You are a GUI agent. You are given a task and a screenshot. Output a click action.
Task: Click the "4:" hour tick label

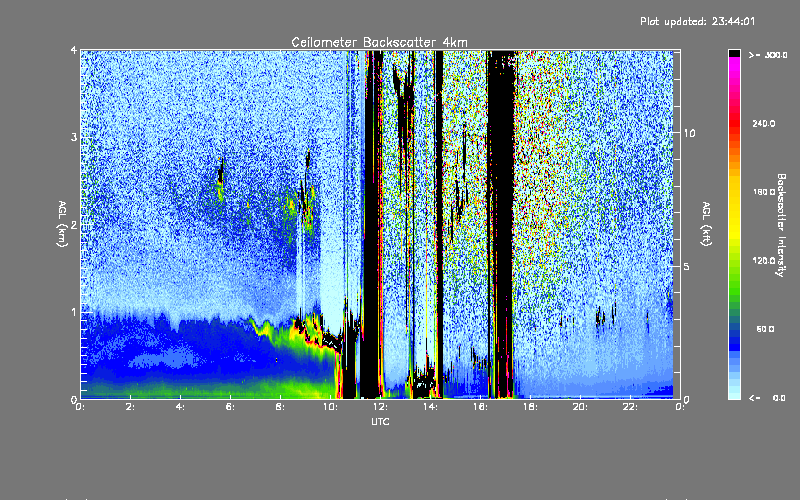tap(180, 407)
